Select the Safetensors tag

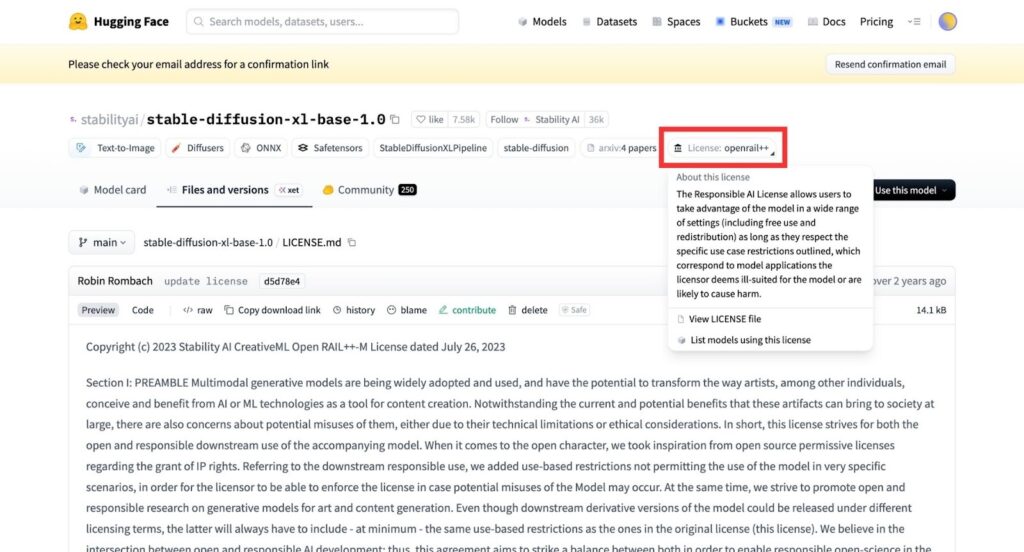pyautogui.click(x=329, y=148)
